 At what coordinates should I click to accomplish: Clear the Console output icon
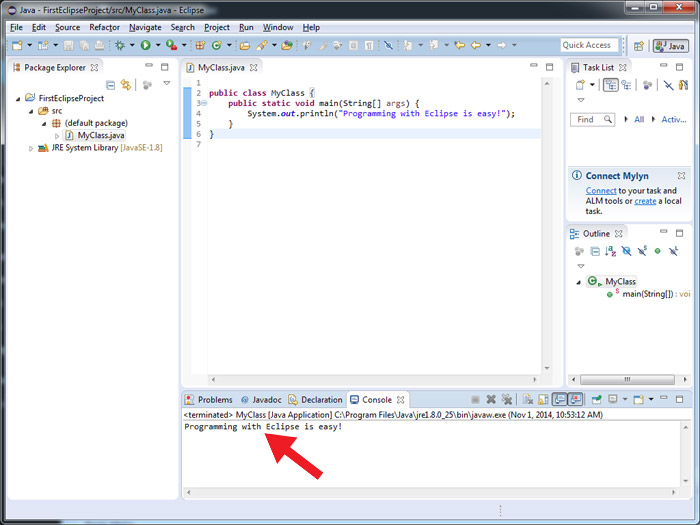point(528,399)
